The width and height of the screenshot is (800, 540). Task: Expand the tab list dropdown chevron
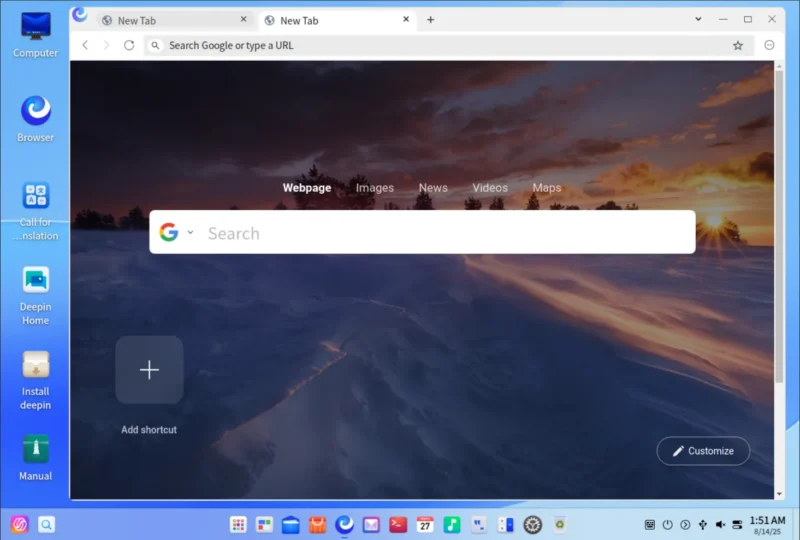tap(698, 19)
